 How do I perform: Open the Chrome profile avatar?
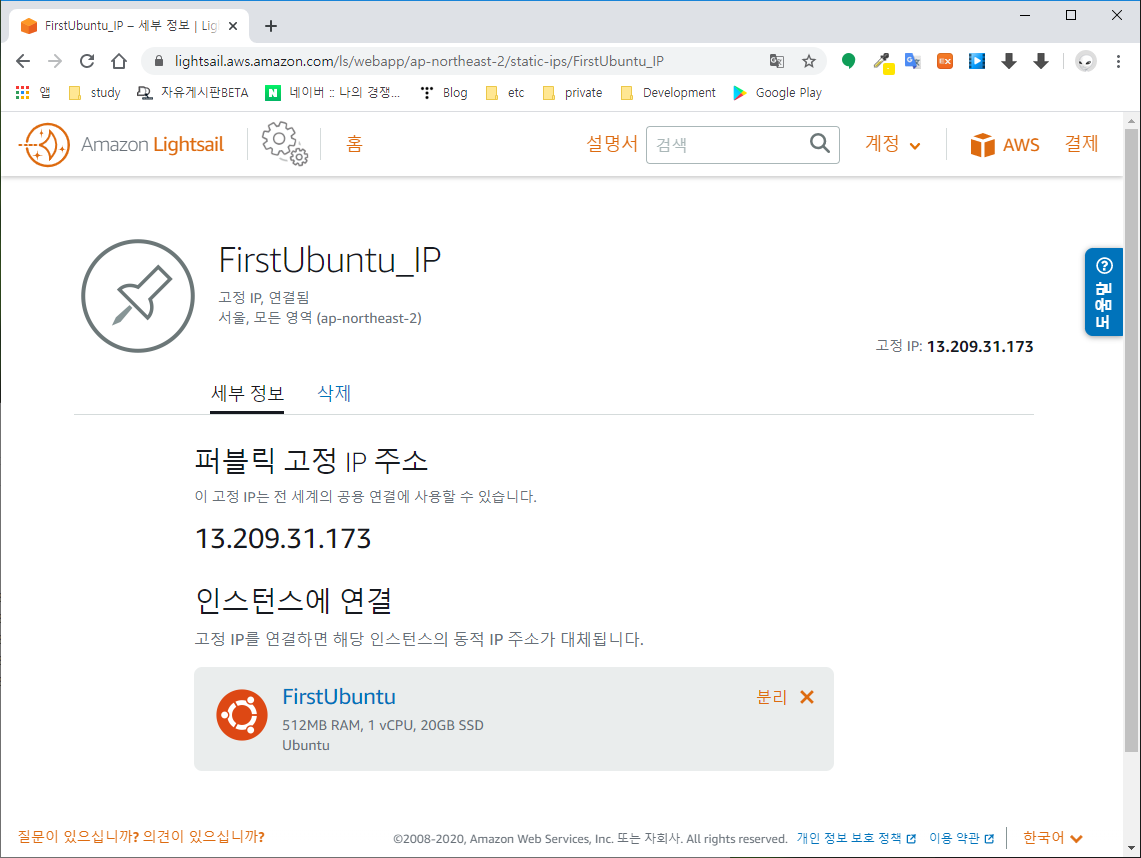pos(1086,61)
